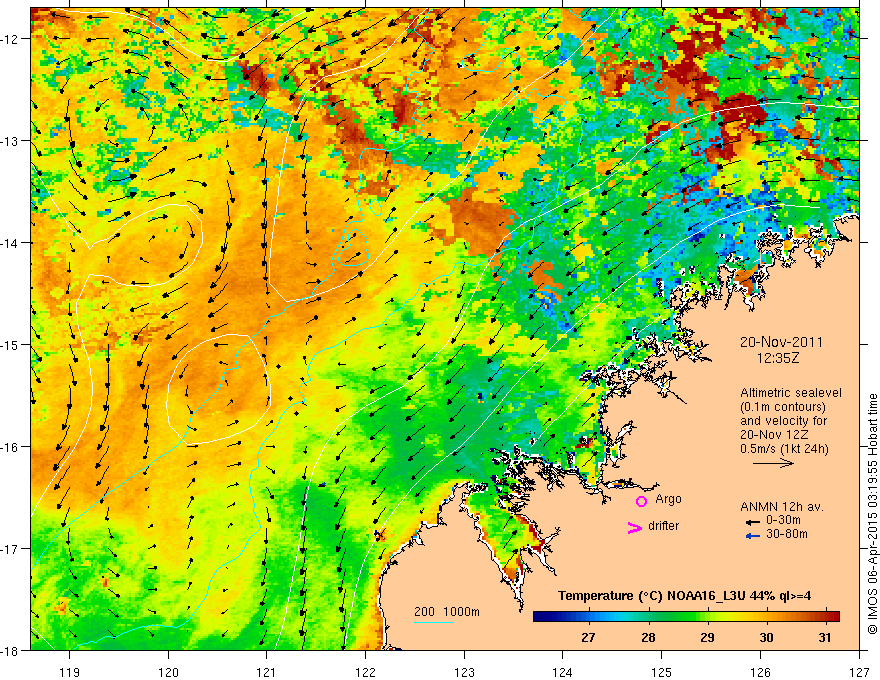The width and height of the screenshot is (880, 680).
Task: Click the color bar value 29
Action: (707, 637)
